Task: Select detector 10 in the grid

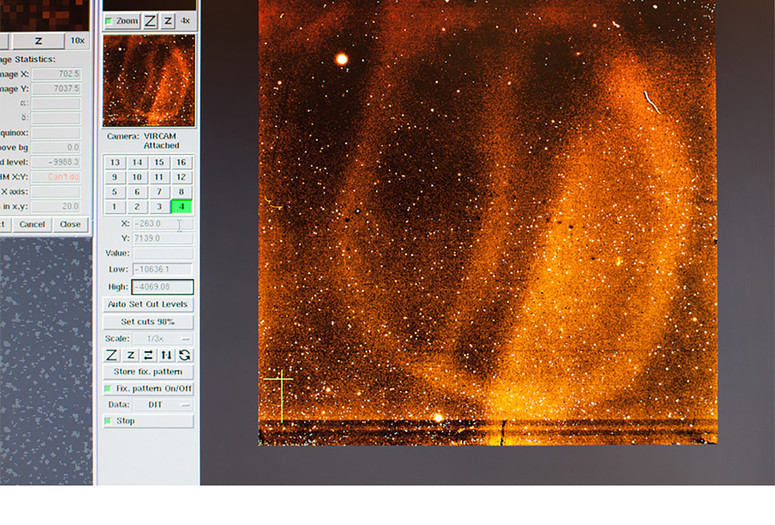Action: (137, 177)
